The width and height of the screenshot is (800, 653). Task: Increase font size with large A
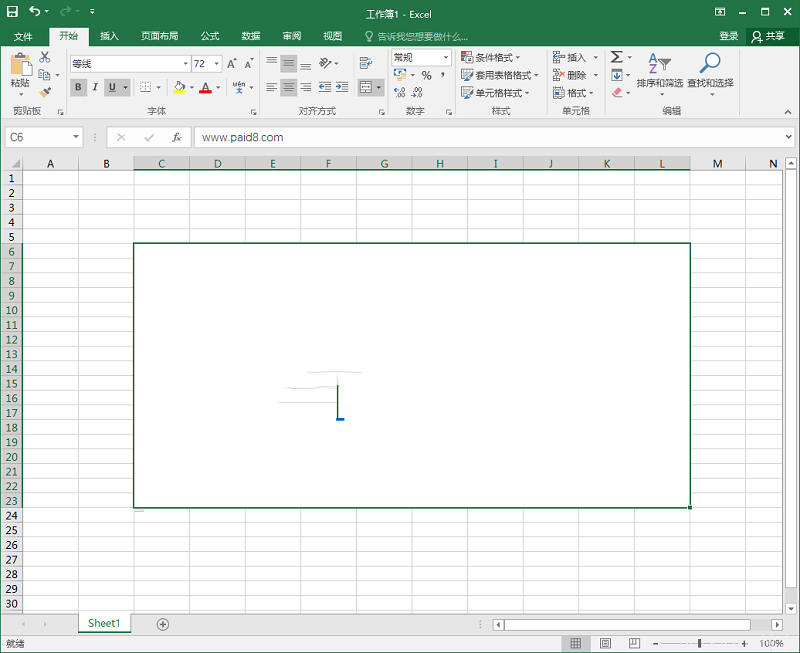coord(232,64)
